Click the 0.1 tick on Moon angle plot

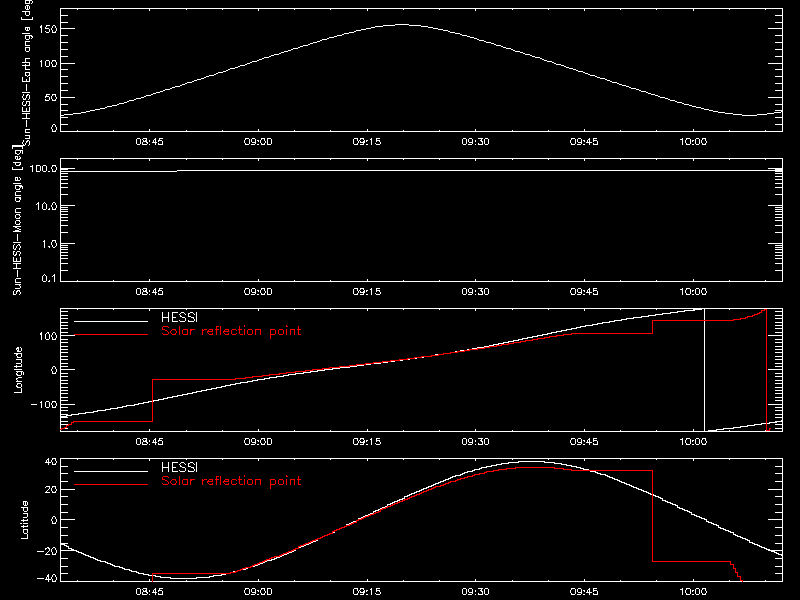49,279
